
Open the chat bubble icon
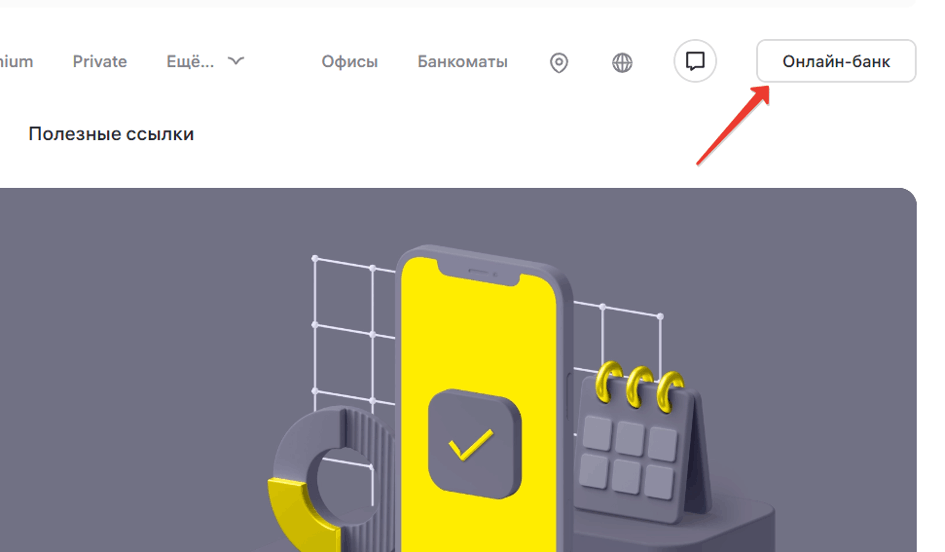695,61
